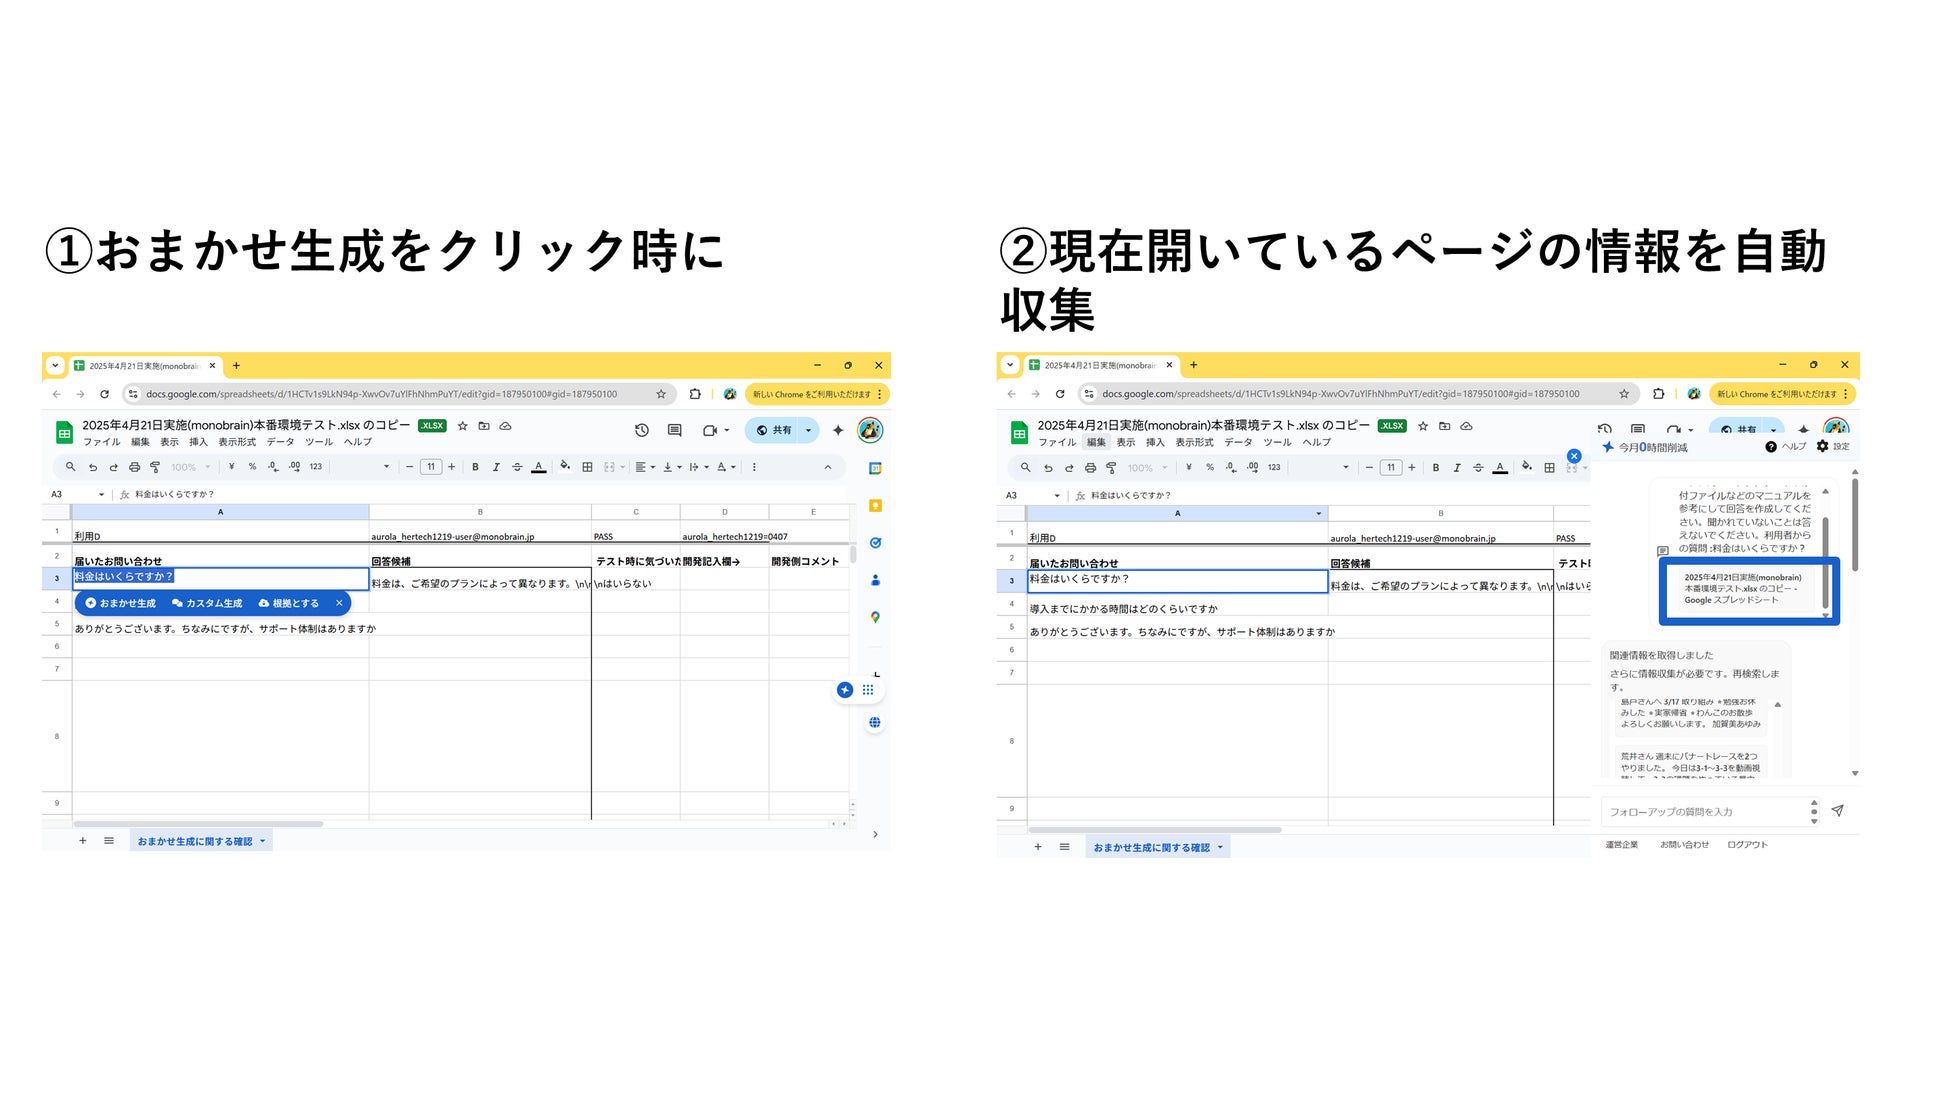1950x1097 pixels.
Task: Click the 根拠とする cloud icon button
Action: click(x=289, y=603)
